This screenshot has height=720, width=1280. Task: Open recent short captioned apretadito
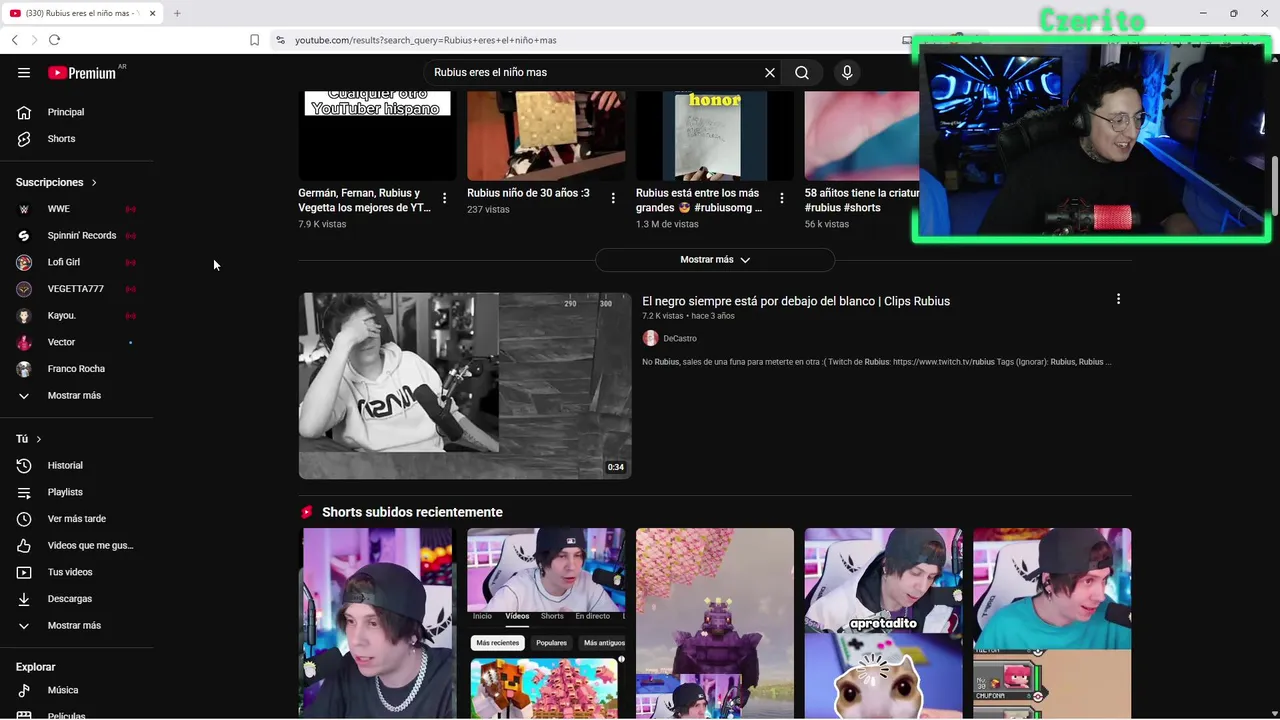click(884, 623)
